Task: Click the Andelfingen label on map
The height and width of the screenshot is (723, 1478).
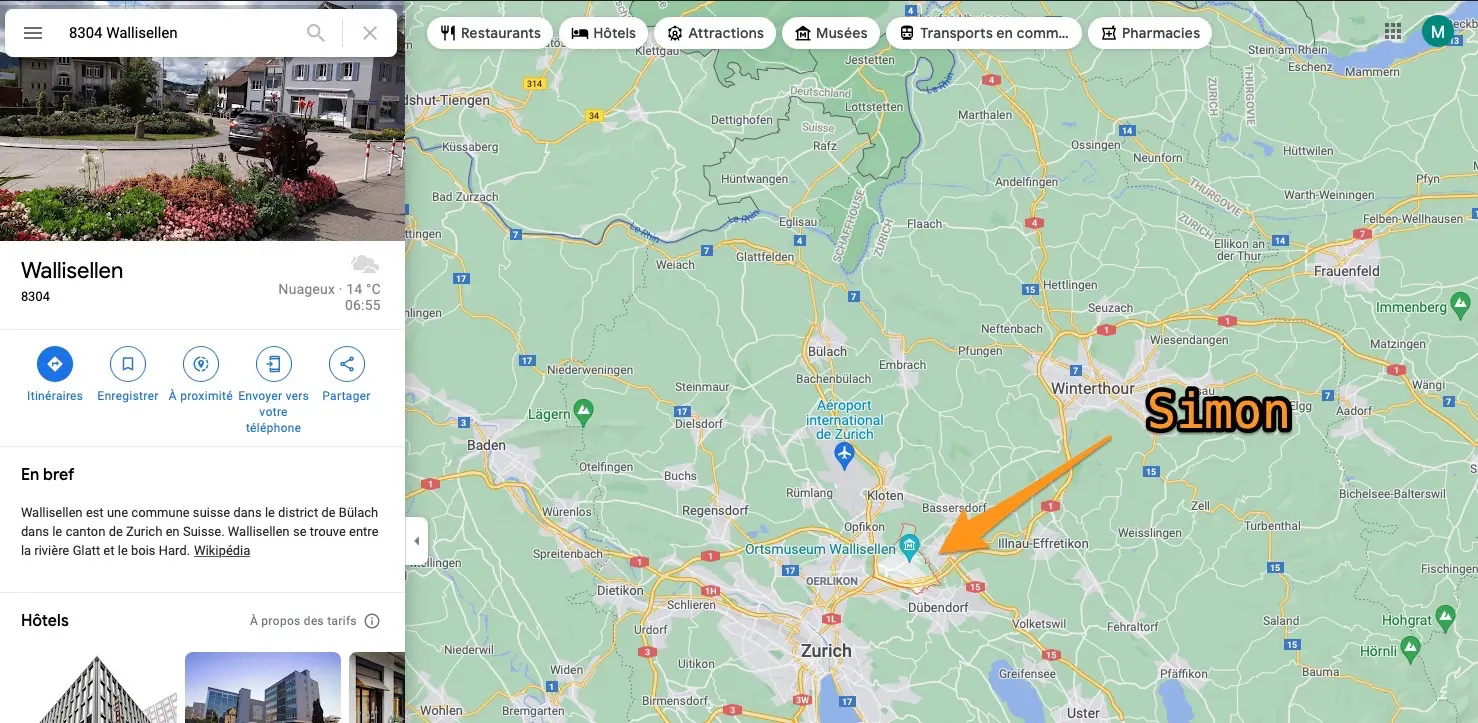Action: coord(1028,182)
